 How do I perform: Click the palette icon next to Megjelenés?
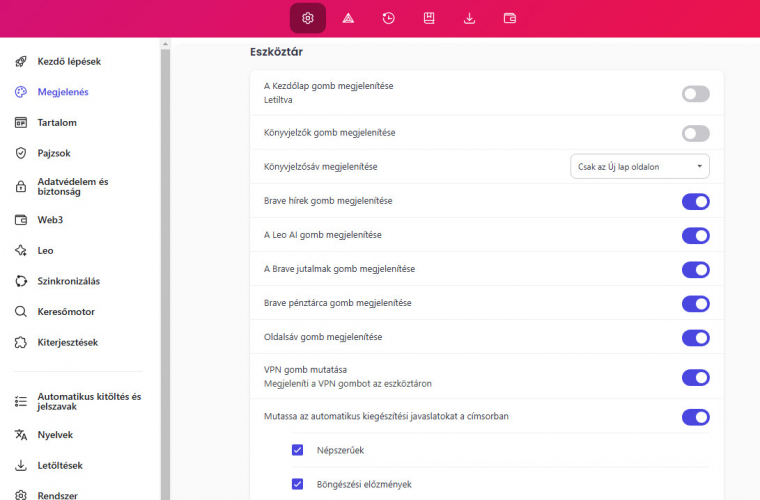(21, 92)
